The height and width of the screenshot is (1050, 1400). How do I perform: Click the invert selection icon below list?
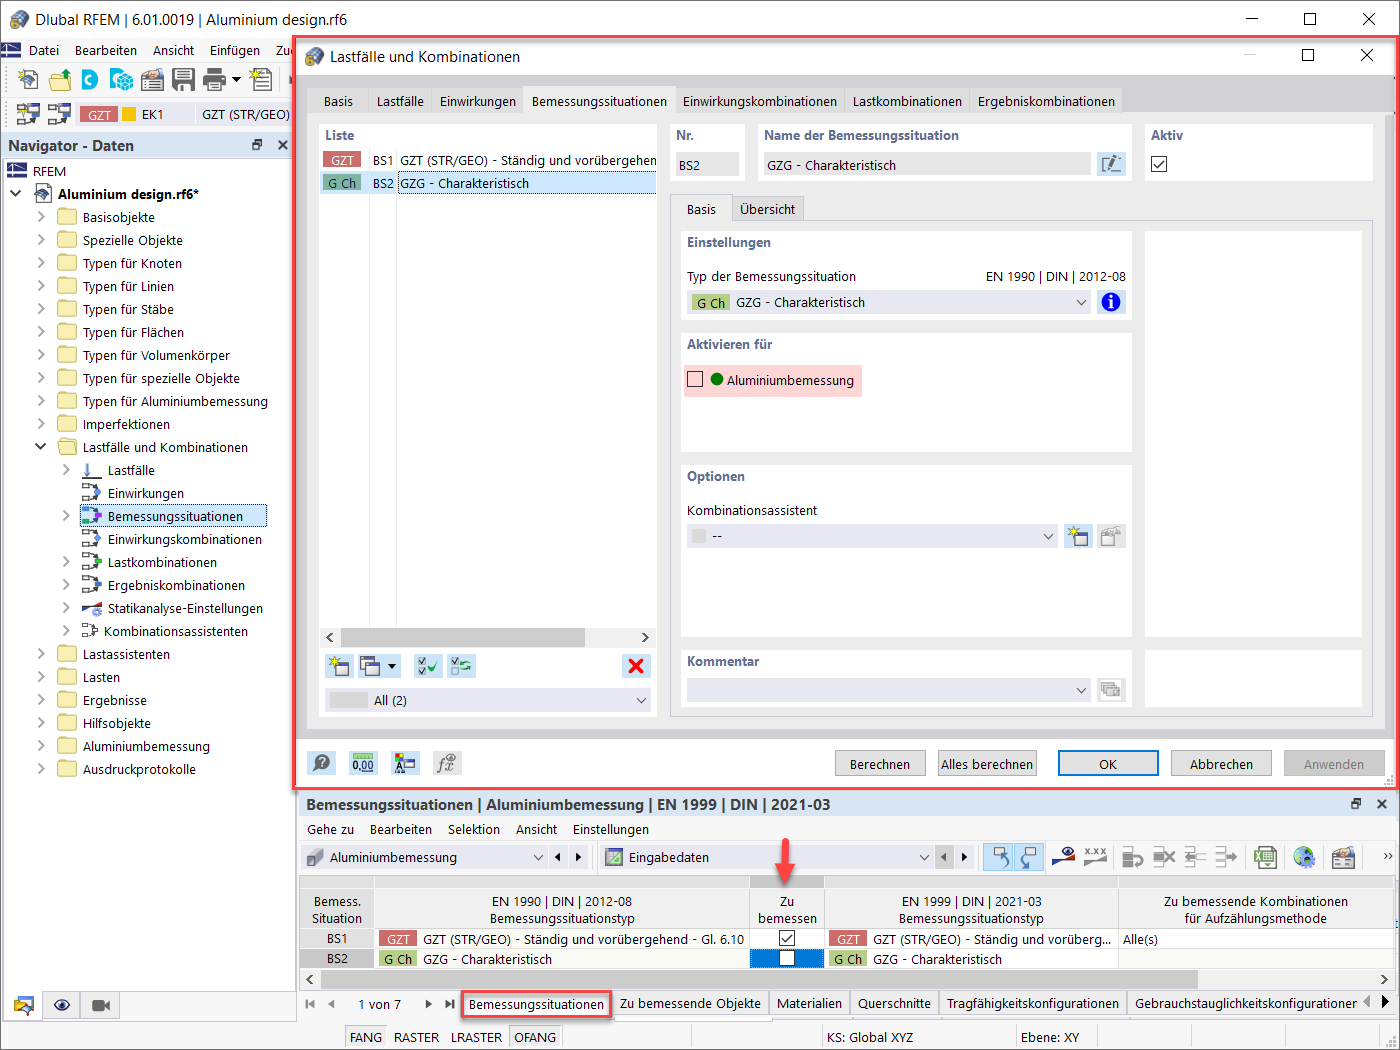pyautogui.click(x=461, y=666)
